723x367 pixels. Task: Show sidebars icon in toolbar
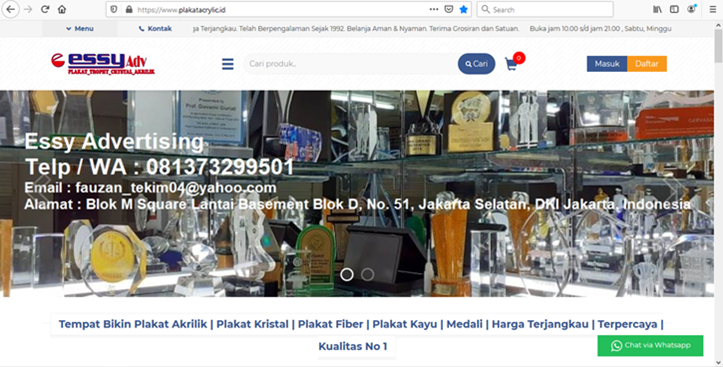[674, 9]
